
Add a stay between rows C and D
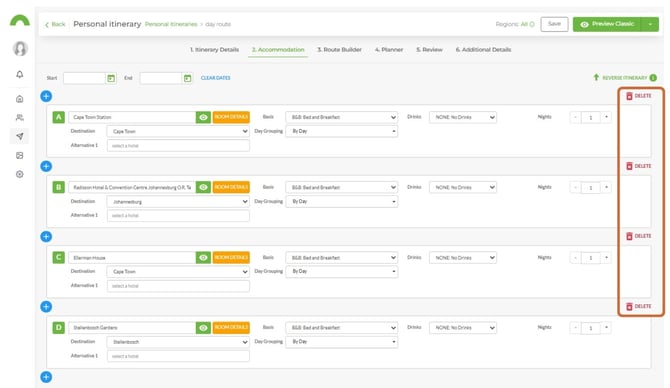pos(46,306)
